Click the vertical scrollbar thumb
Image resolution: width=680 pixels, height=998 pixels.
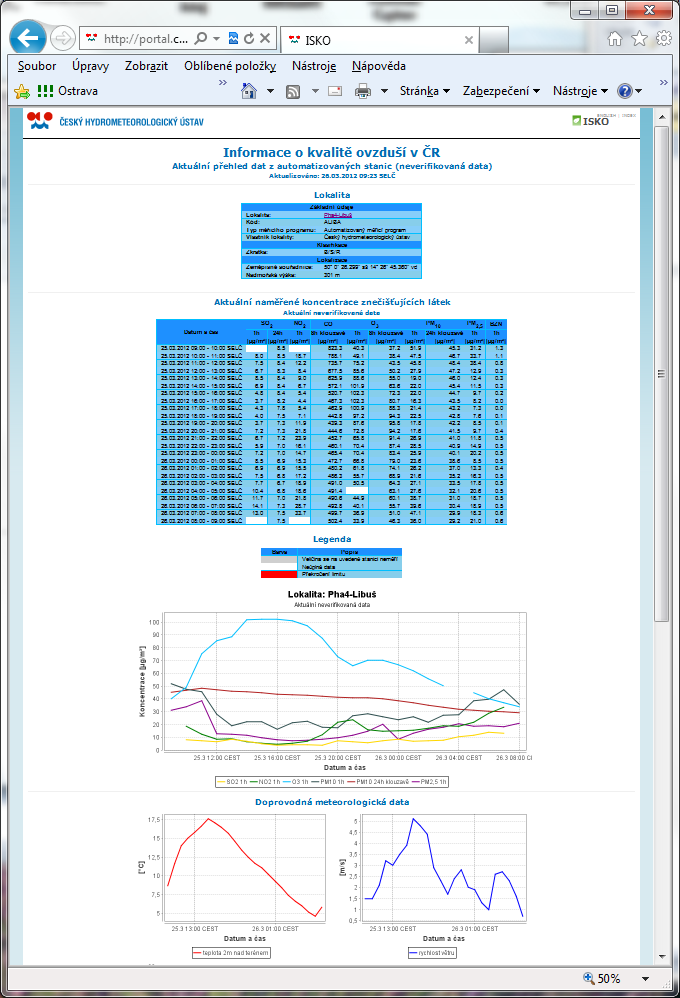coord(662,374)
